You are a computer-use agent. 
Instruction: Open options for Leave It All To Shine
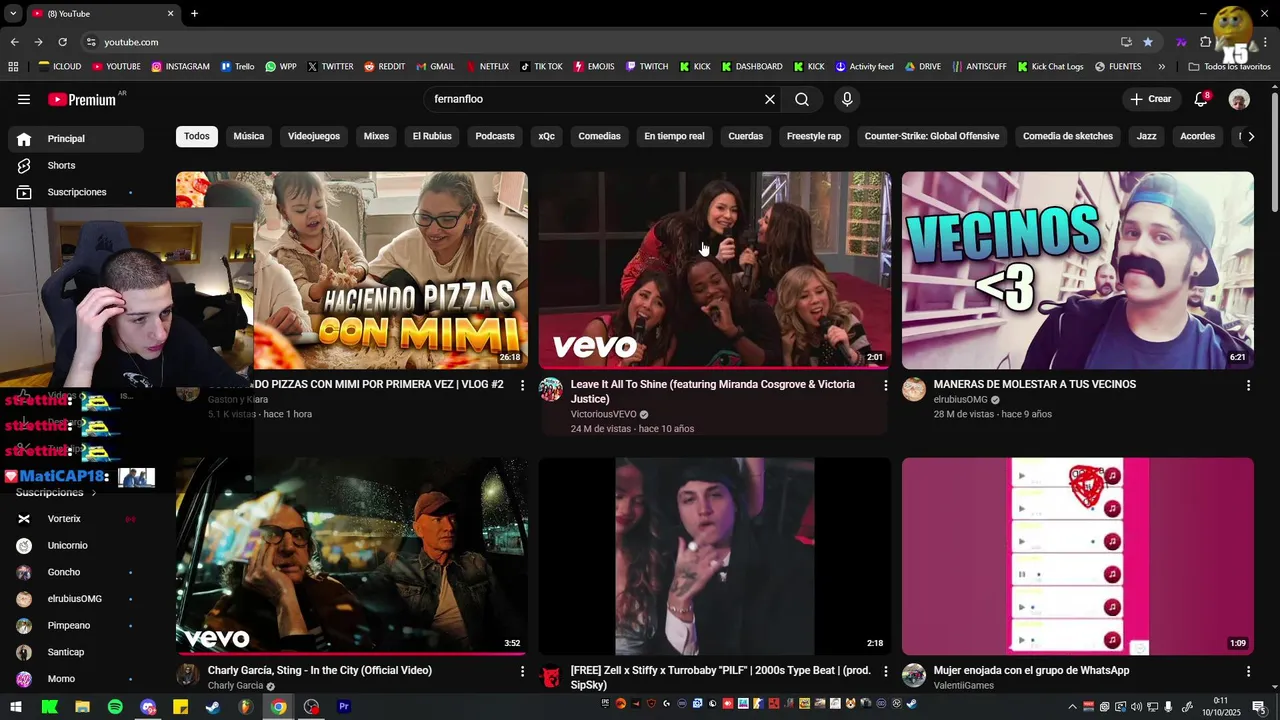885,385
